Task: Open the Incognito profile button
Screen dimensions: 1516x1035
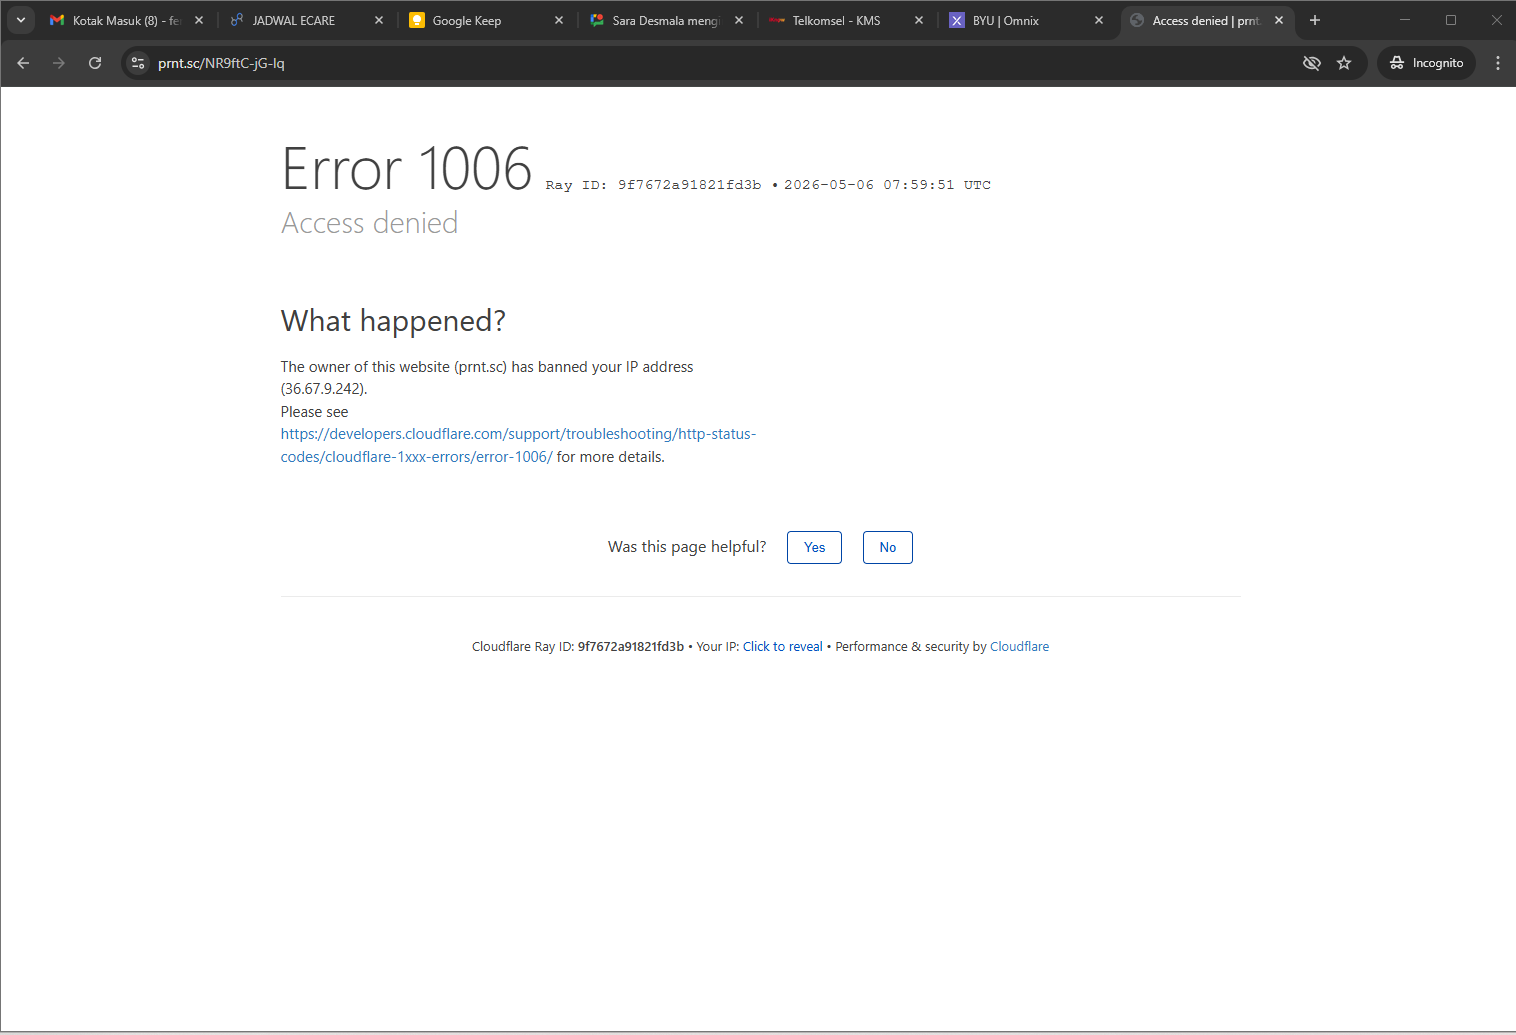Action: (1427, 63)
